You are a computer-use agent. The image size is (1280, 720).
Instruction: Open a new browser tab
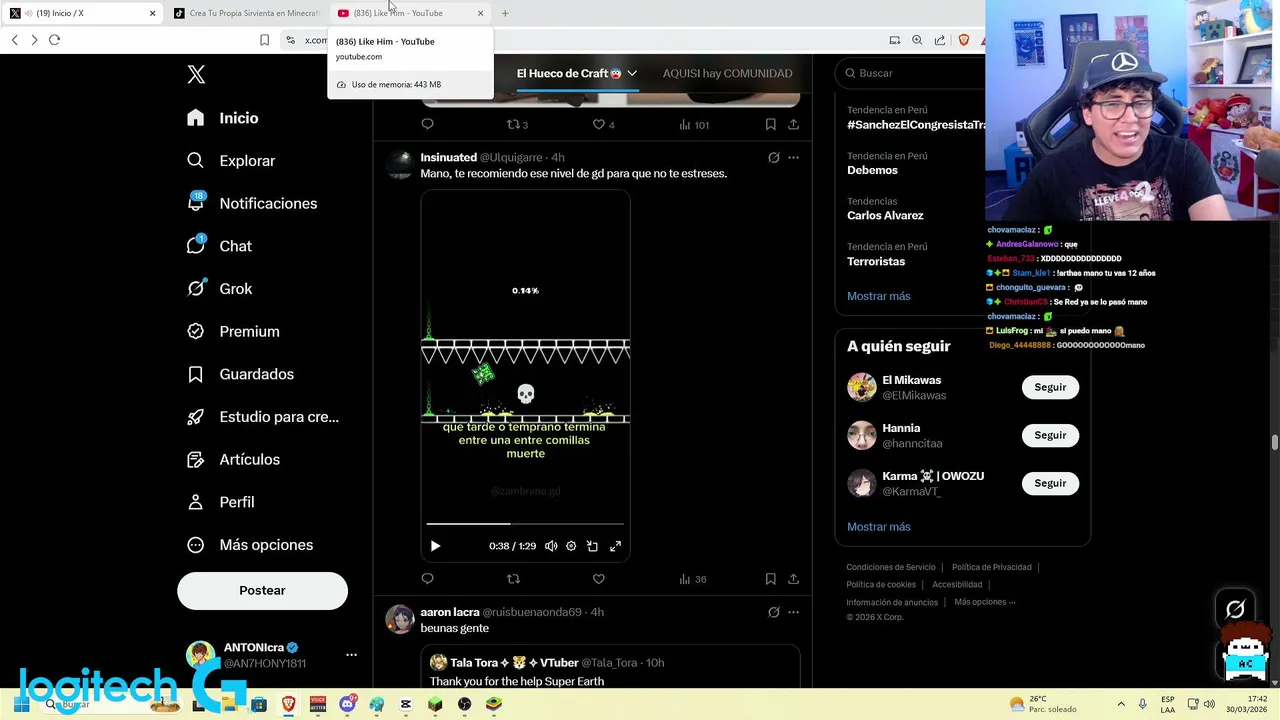coord(505,13)
